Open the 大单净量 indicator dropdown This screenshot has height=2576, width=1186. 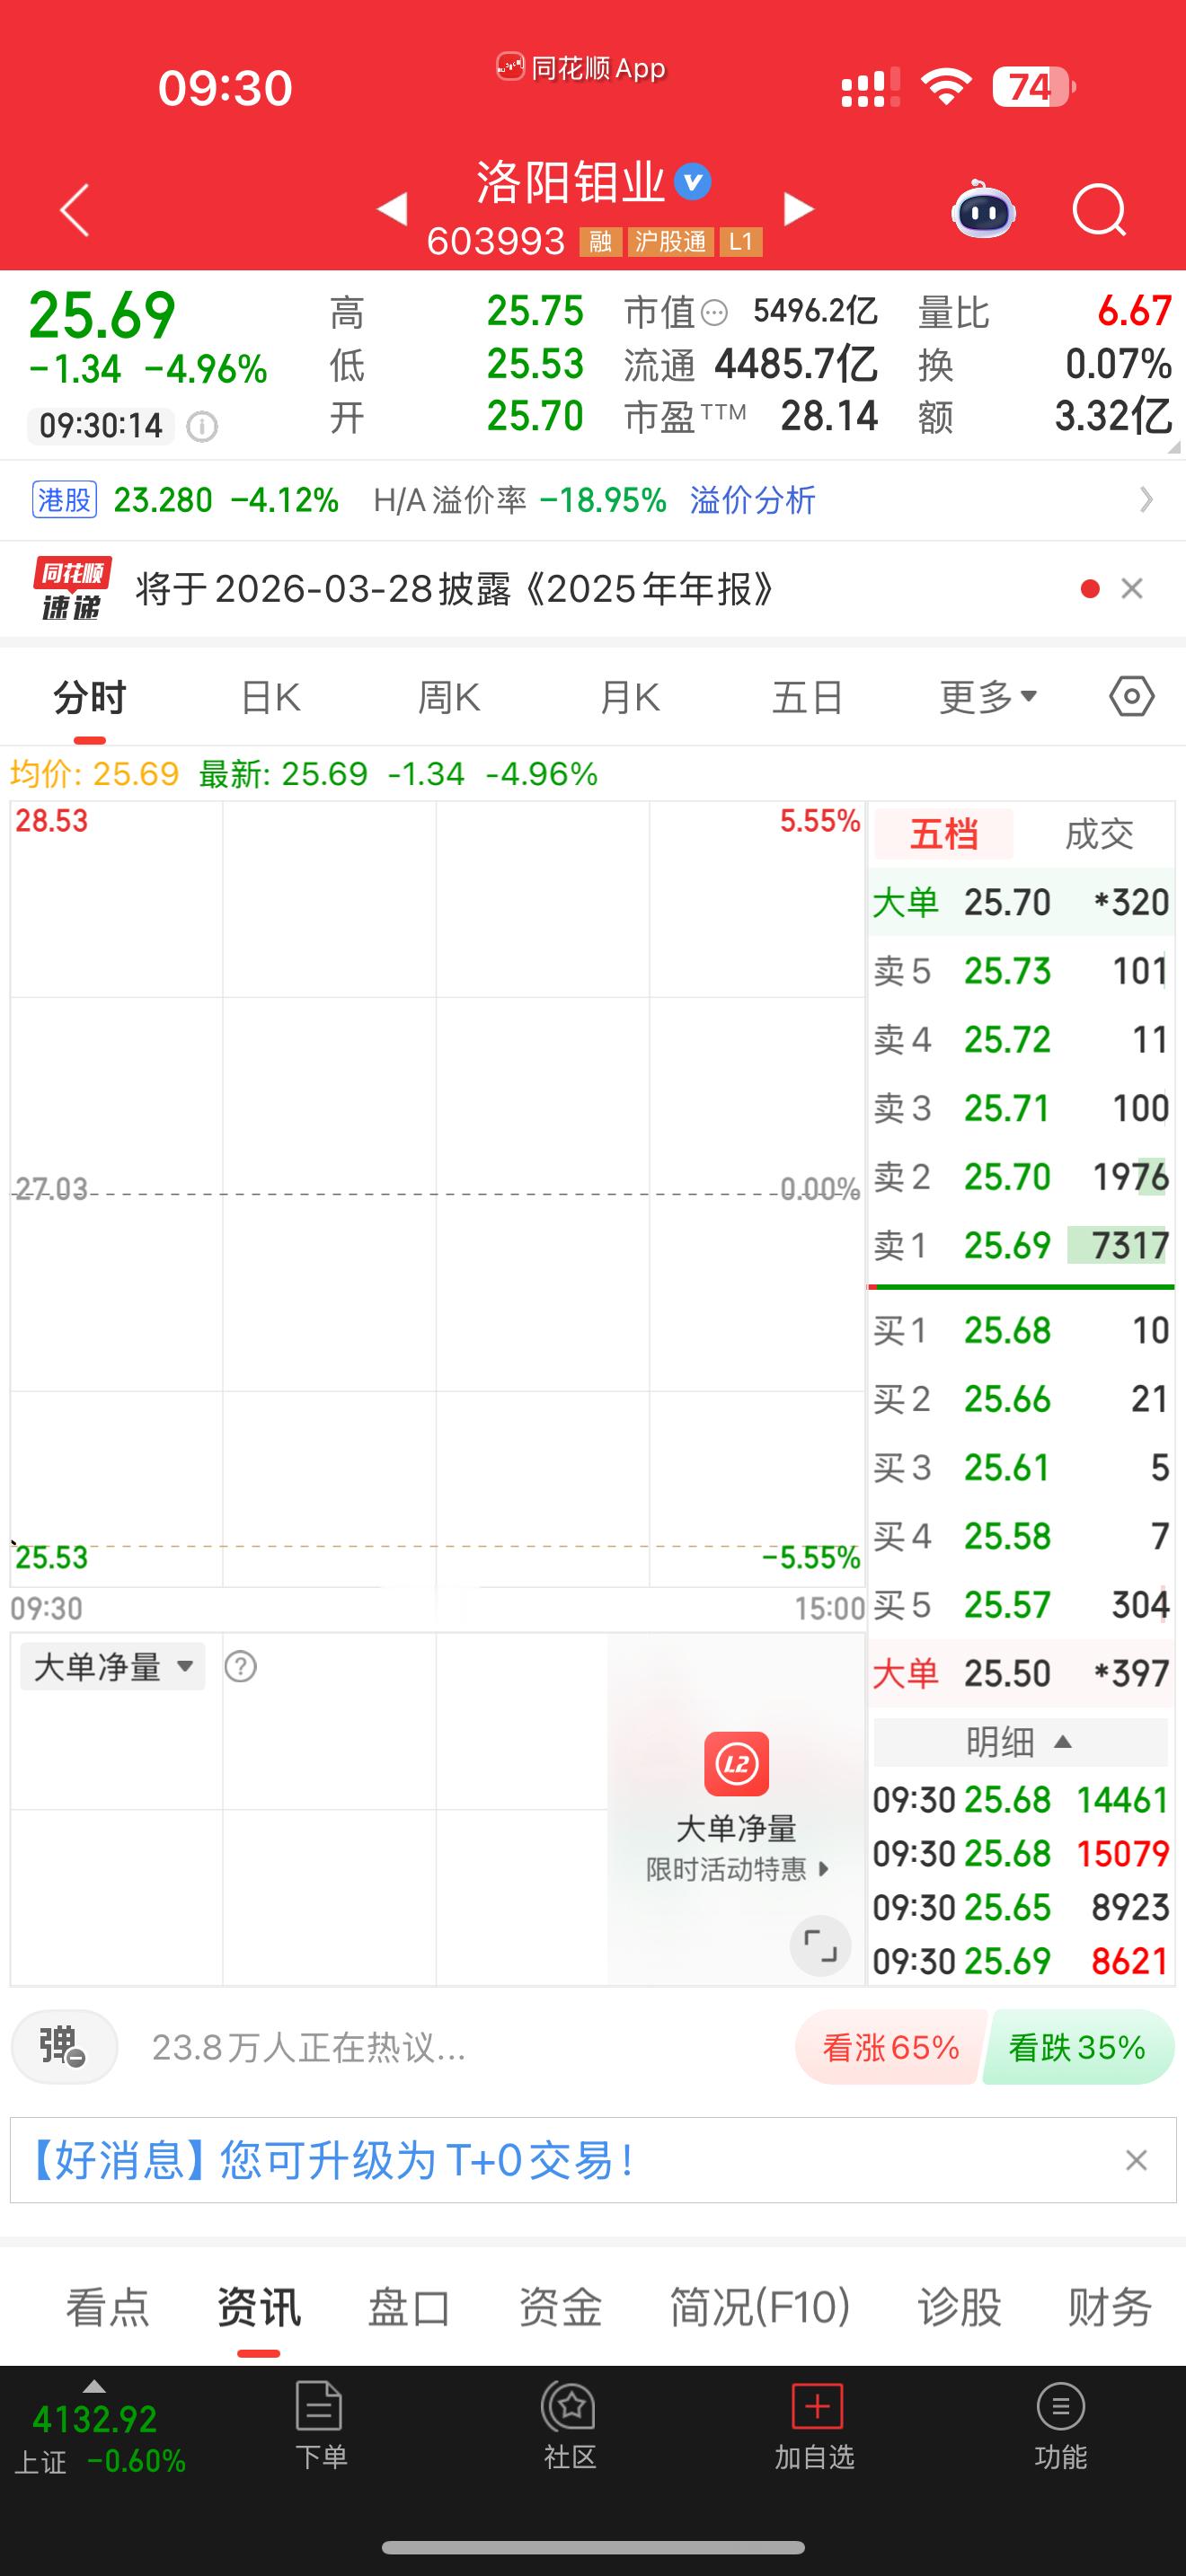tap(113, 1667)
